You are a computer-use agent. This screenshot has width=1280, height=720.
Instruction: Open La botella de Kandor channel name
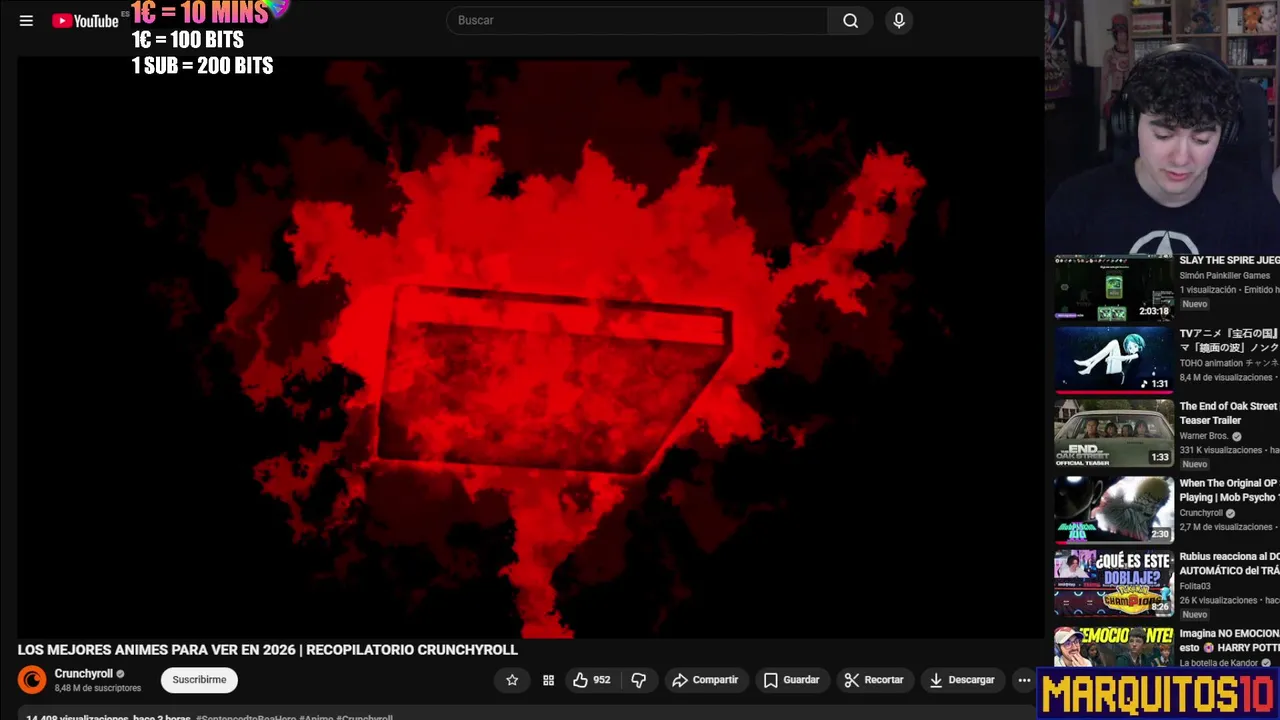click(1219, 663)
